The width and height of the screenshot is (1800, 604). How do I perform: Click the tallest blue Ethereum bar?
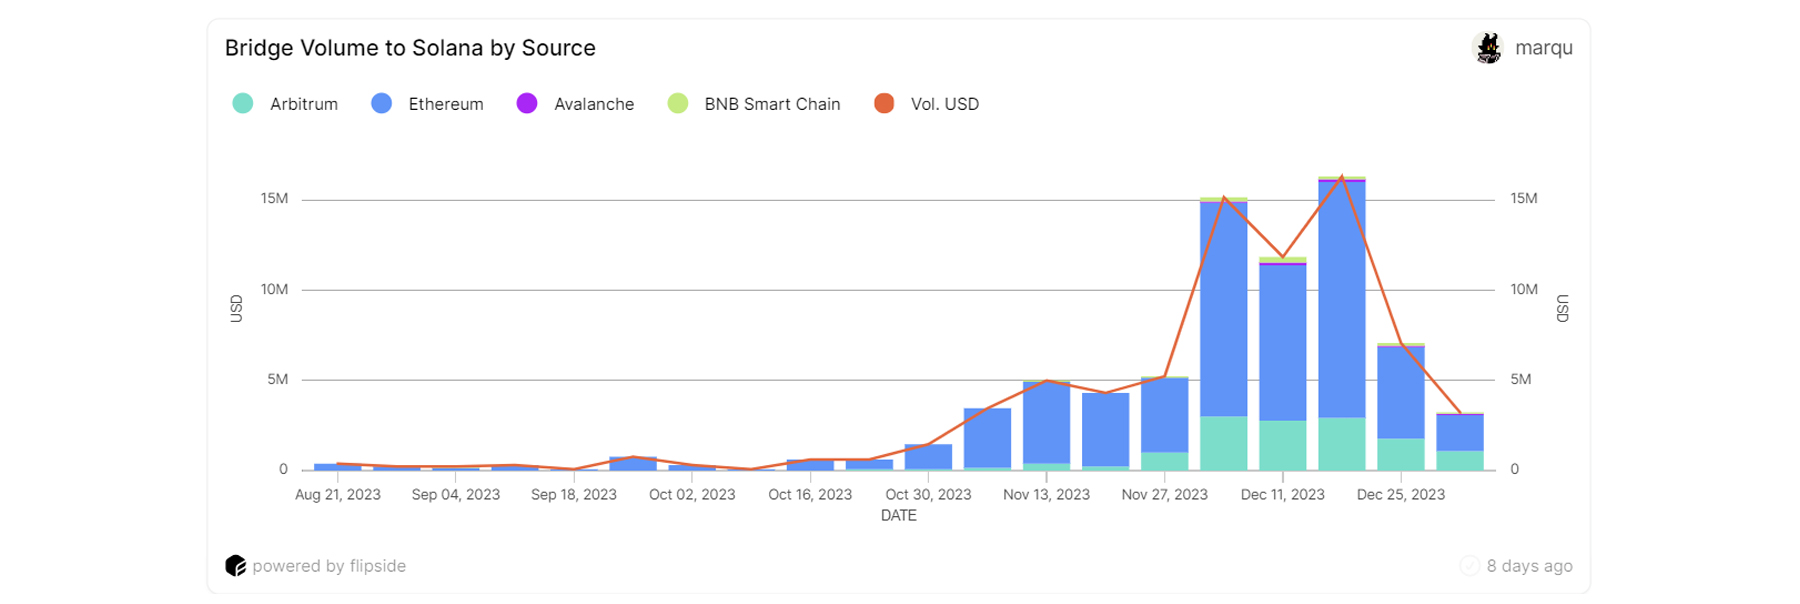pyautogui.click(x=1342, y=300)
